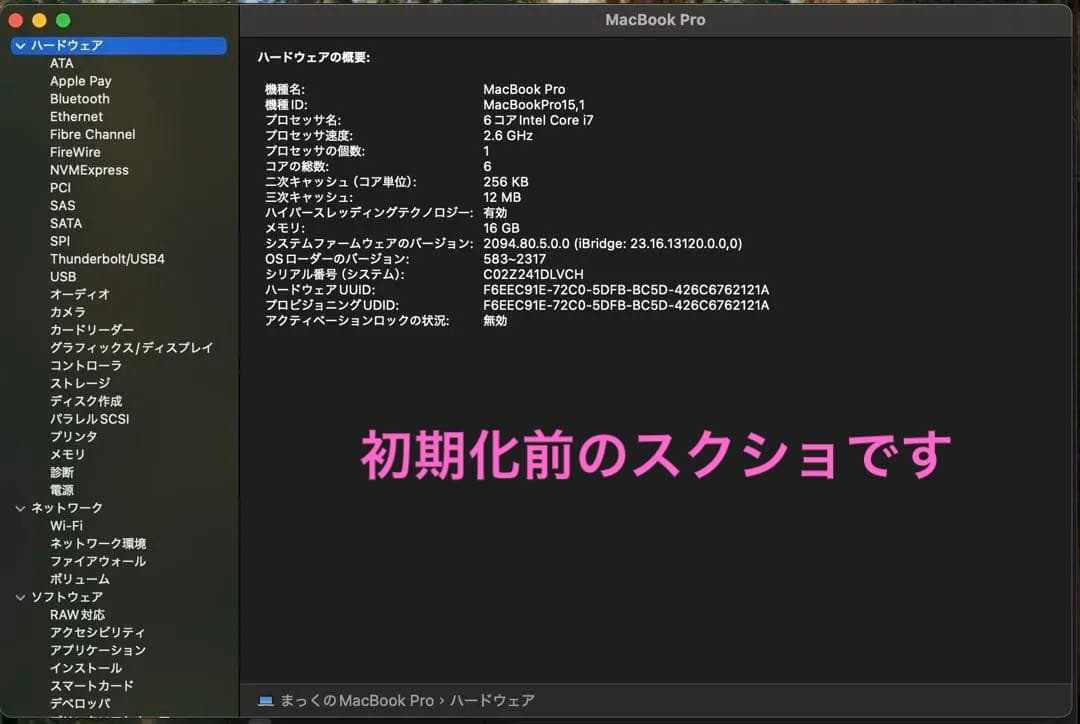Image resolution: width=1080 pixels, height=724 pixels.
Task: Select インストール in the sidebar
Action: [85, 668]
